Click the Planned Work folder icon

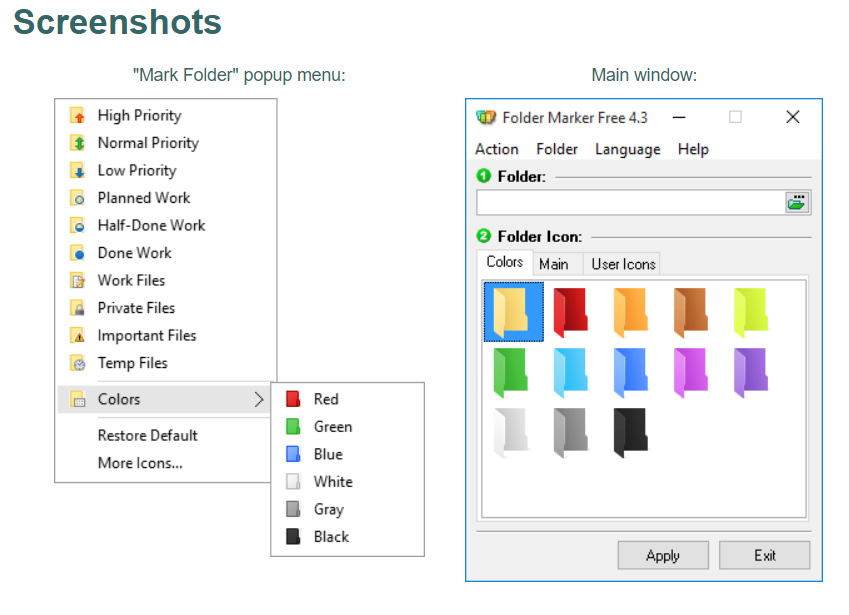(x=78, y=198)
